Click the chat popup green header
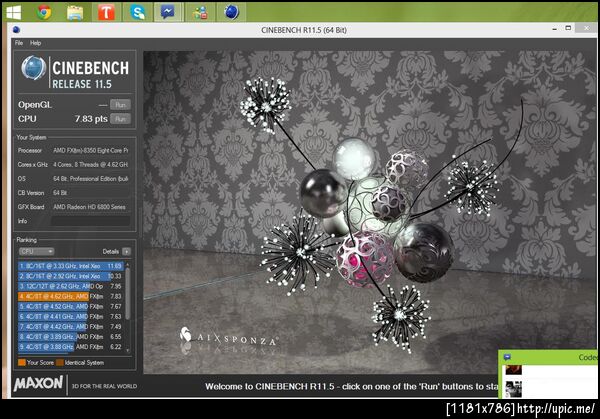This screenshot has height=419, width=600. [549, 357]
